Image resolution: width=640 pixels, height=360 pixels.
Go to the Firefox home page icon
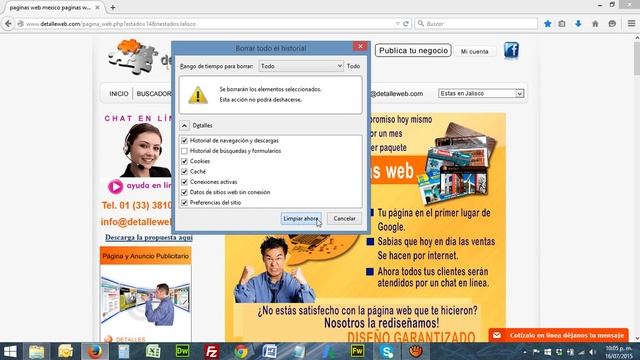tap(595, 24)
